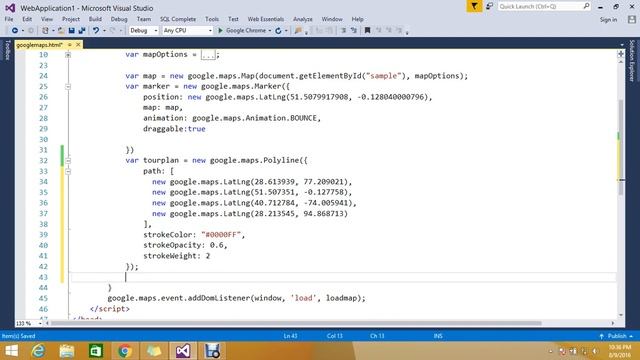Open File Explorer from the taskbar
The height and width of the screenshot is (360, 640).
67,351
